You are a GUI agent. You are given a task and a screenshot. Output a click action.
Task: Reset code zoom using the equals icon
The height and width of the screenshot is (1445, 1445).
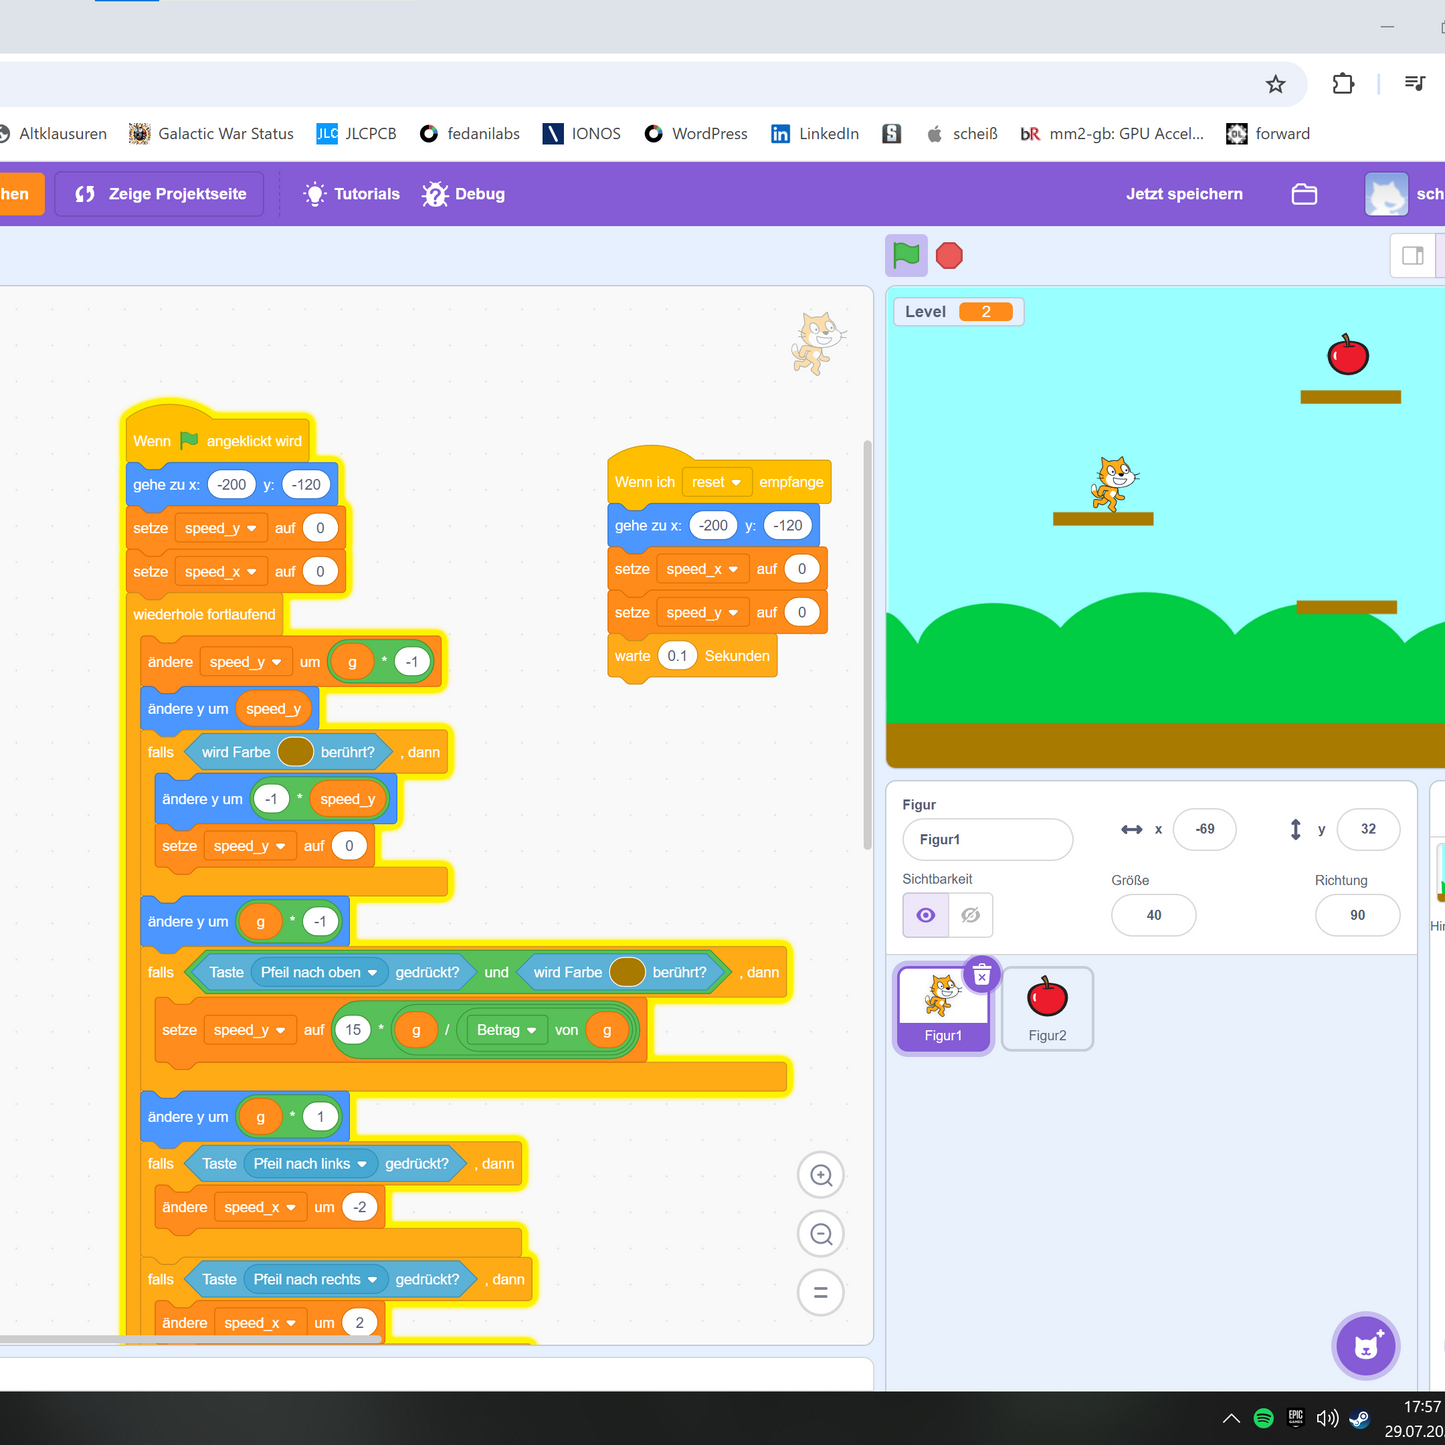(x=820, y=1292)
